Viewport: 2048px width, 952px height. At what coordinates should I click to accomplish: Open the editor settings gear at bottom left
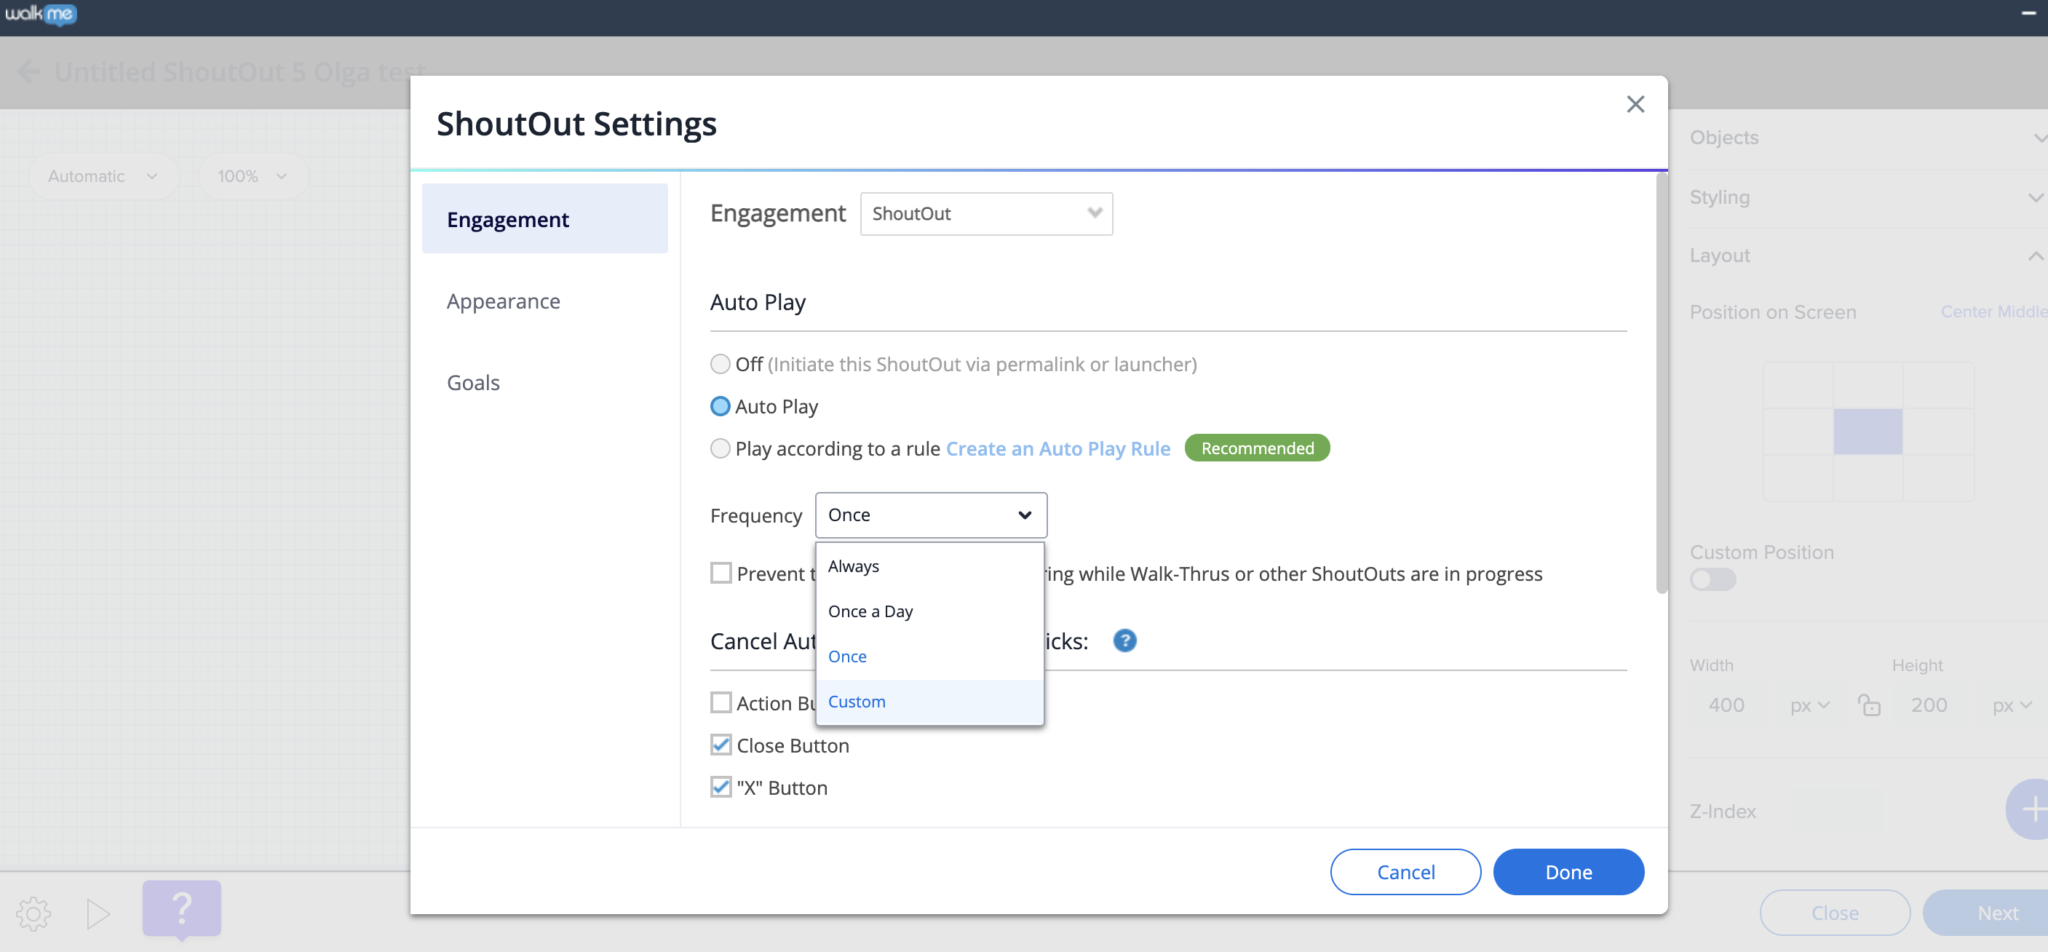click(x=33, y=913)
